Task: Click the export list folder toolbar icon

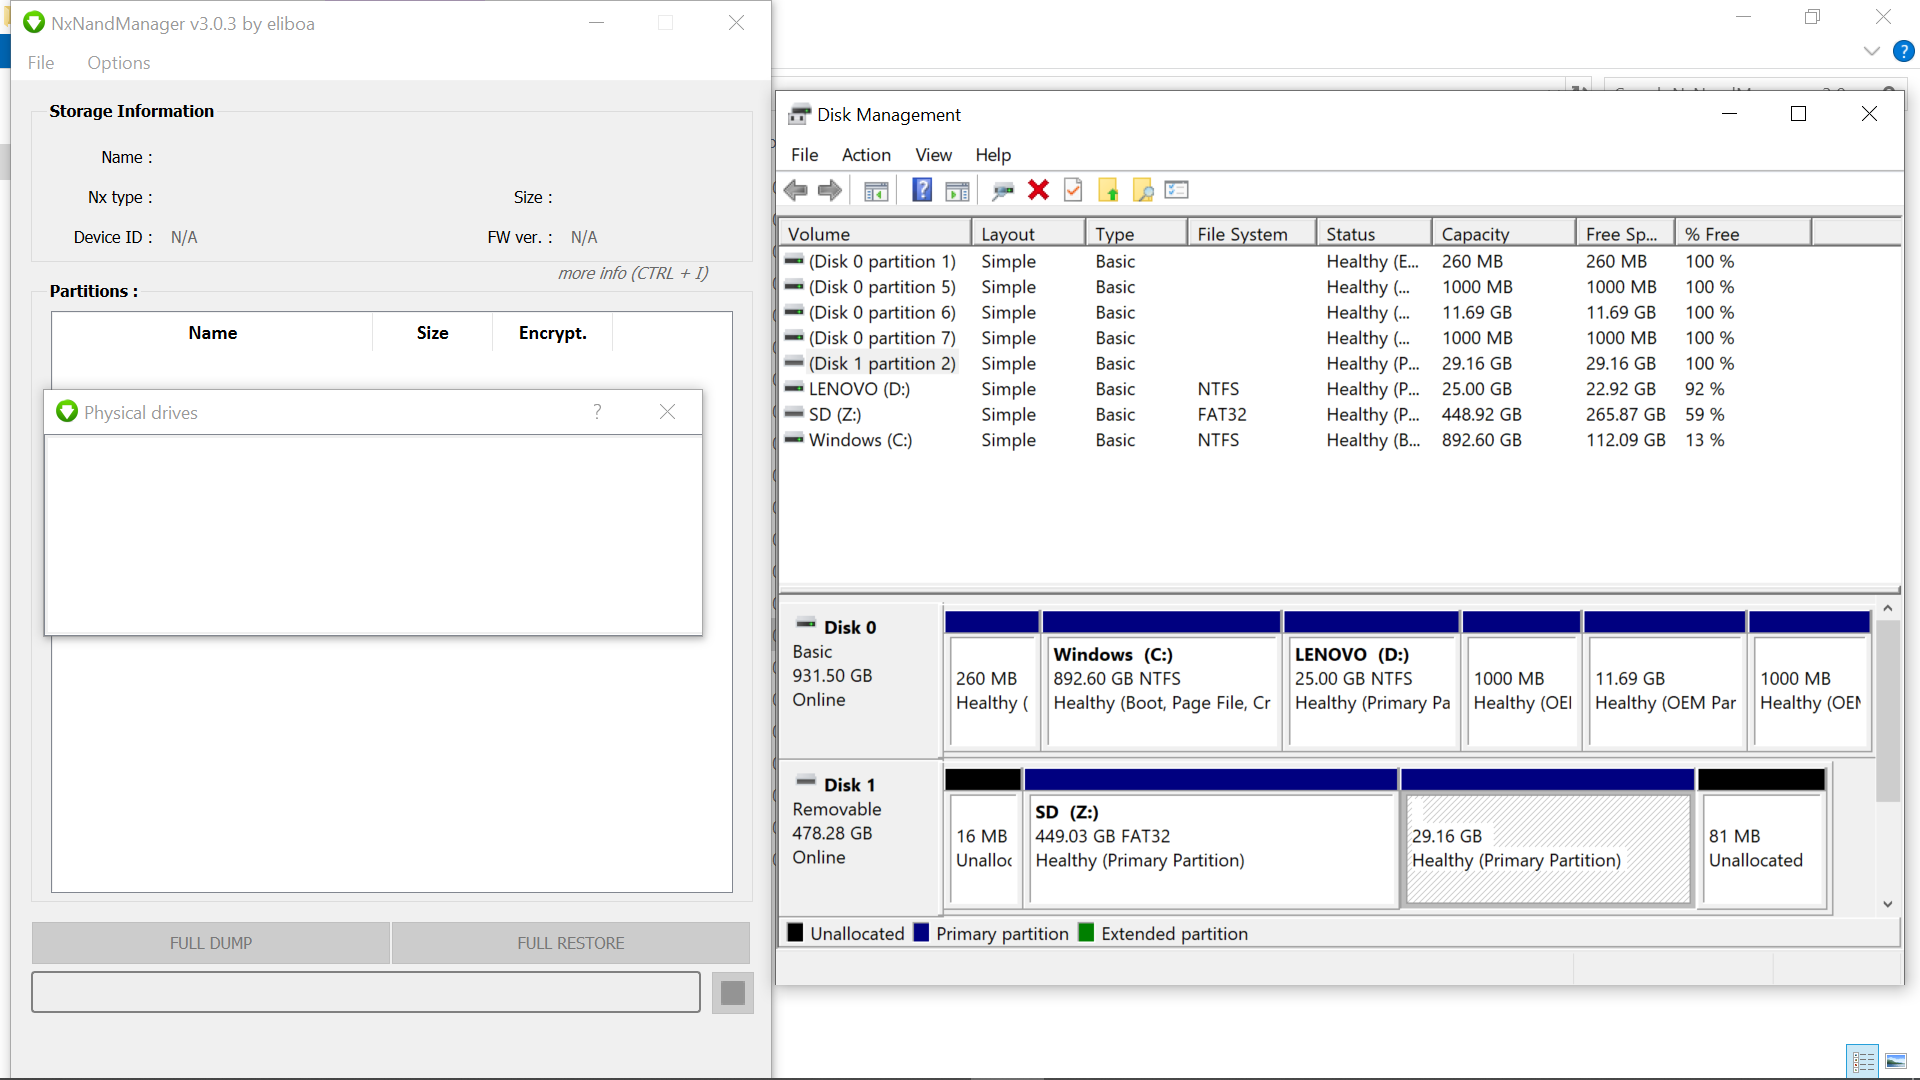Action: tap(1108, 190)
